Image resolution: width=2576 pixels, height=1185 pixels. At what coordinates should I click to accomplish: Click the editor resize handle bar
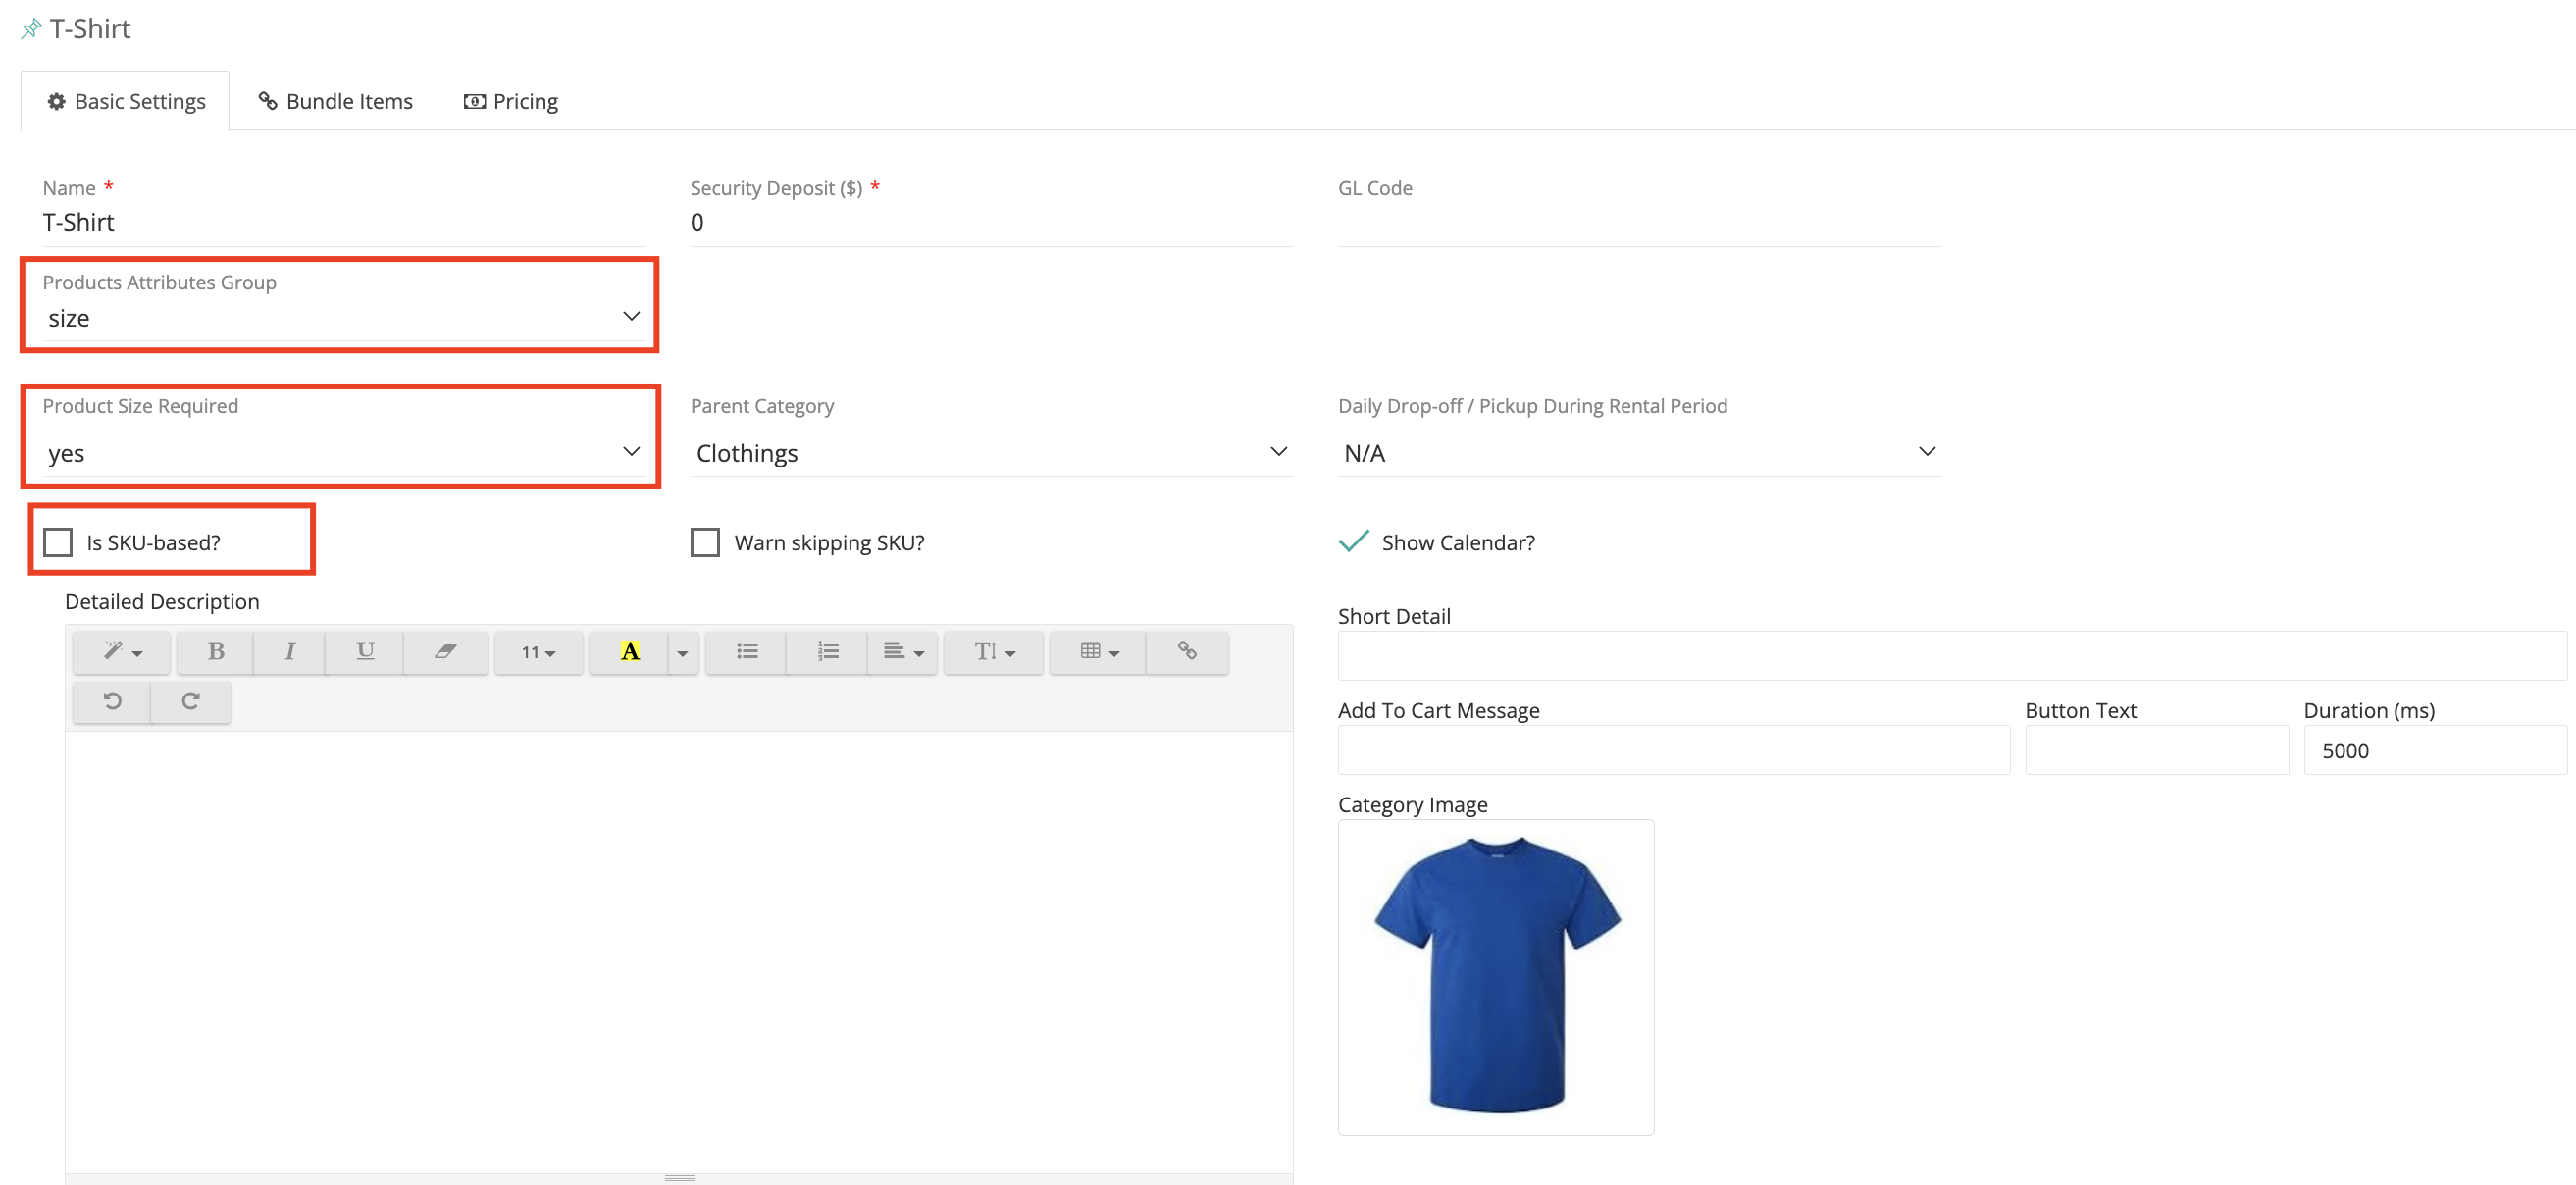coord(679,1178)
